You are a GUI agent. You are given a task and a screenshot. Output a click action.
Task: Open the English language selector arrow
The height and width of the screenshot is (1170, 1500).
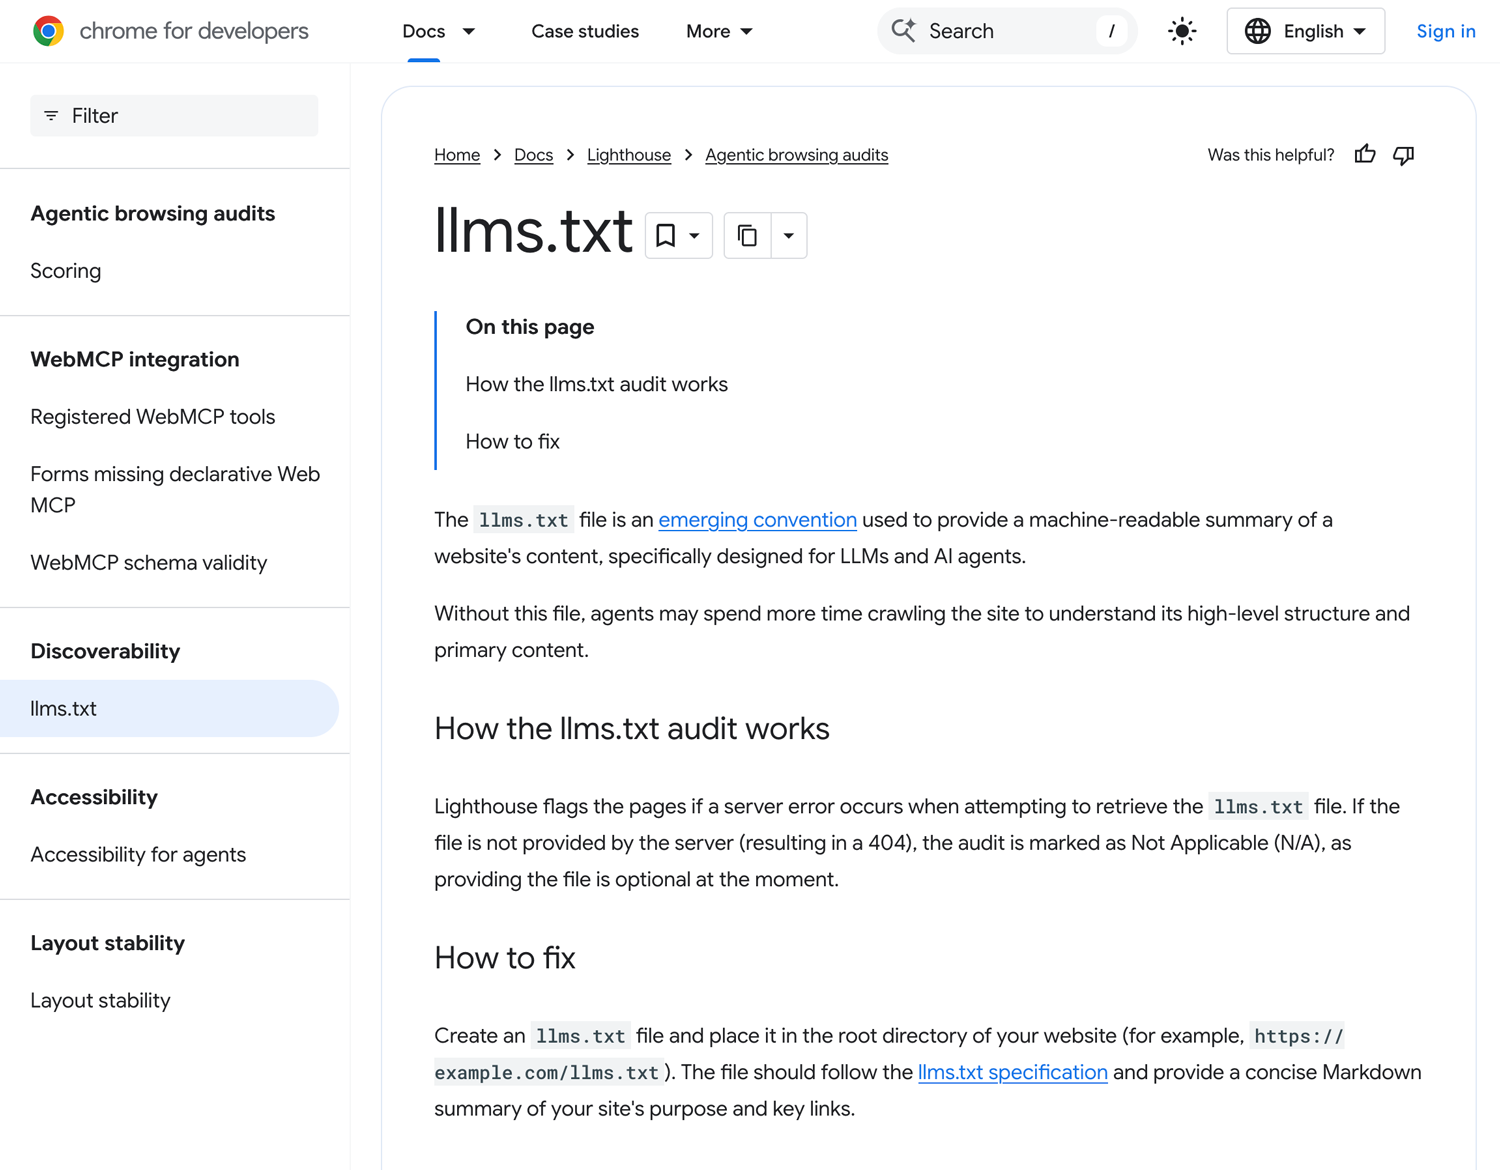point(1360,32)
